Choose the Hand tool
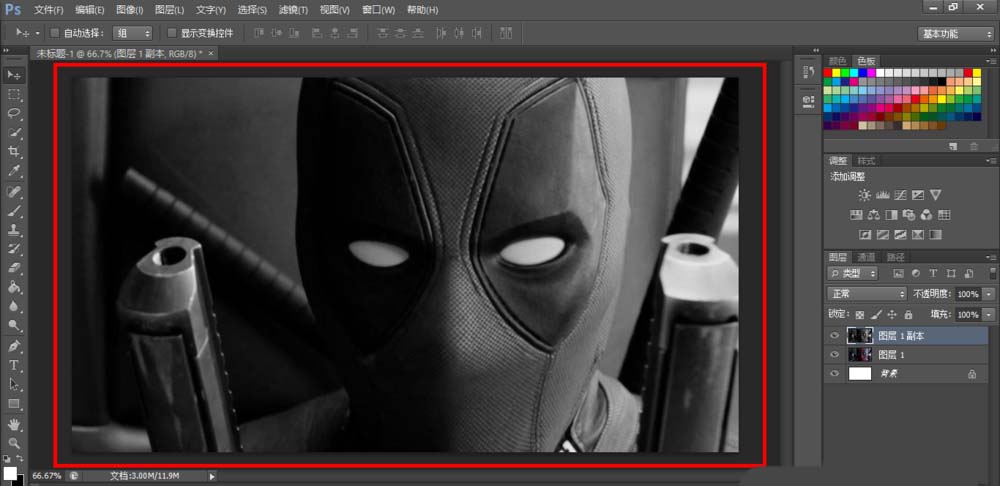 [14, 423]
